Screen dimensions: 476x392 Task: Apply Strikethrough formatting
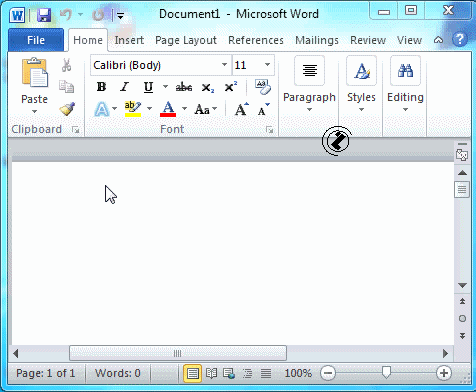pyautogui.click(x=184, y=88)
